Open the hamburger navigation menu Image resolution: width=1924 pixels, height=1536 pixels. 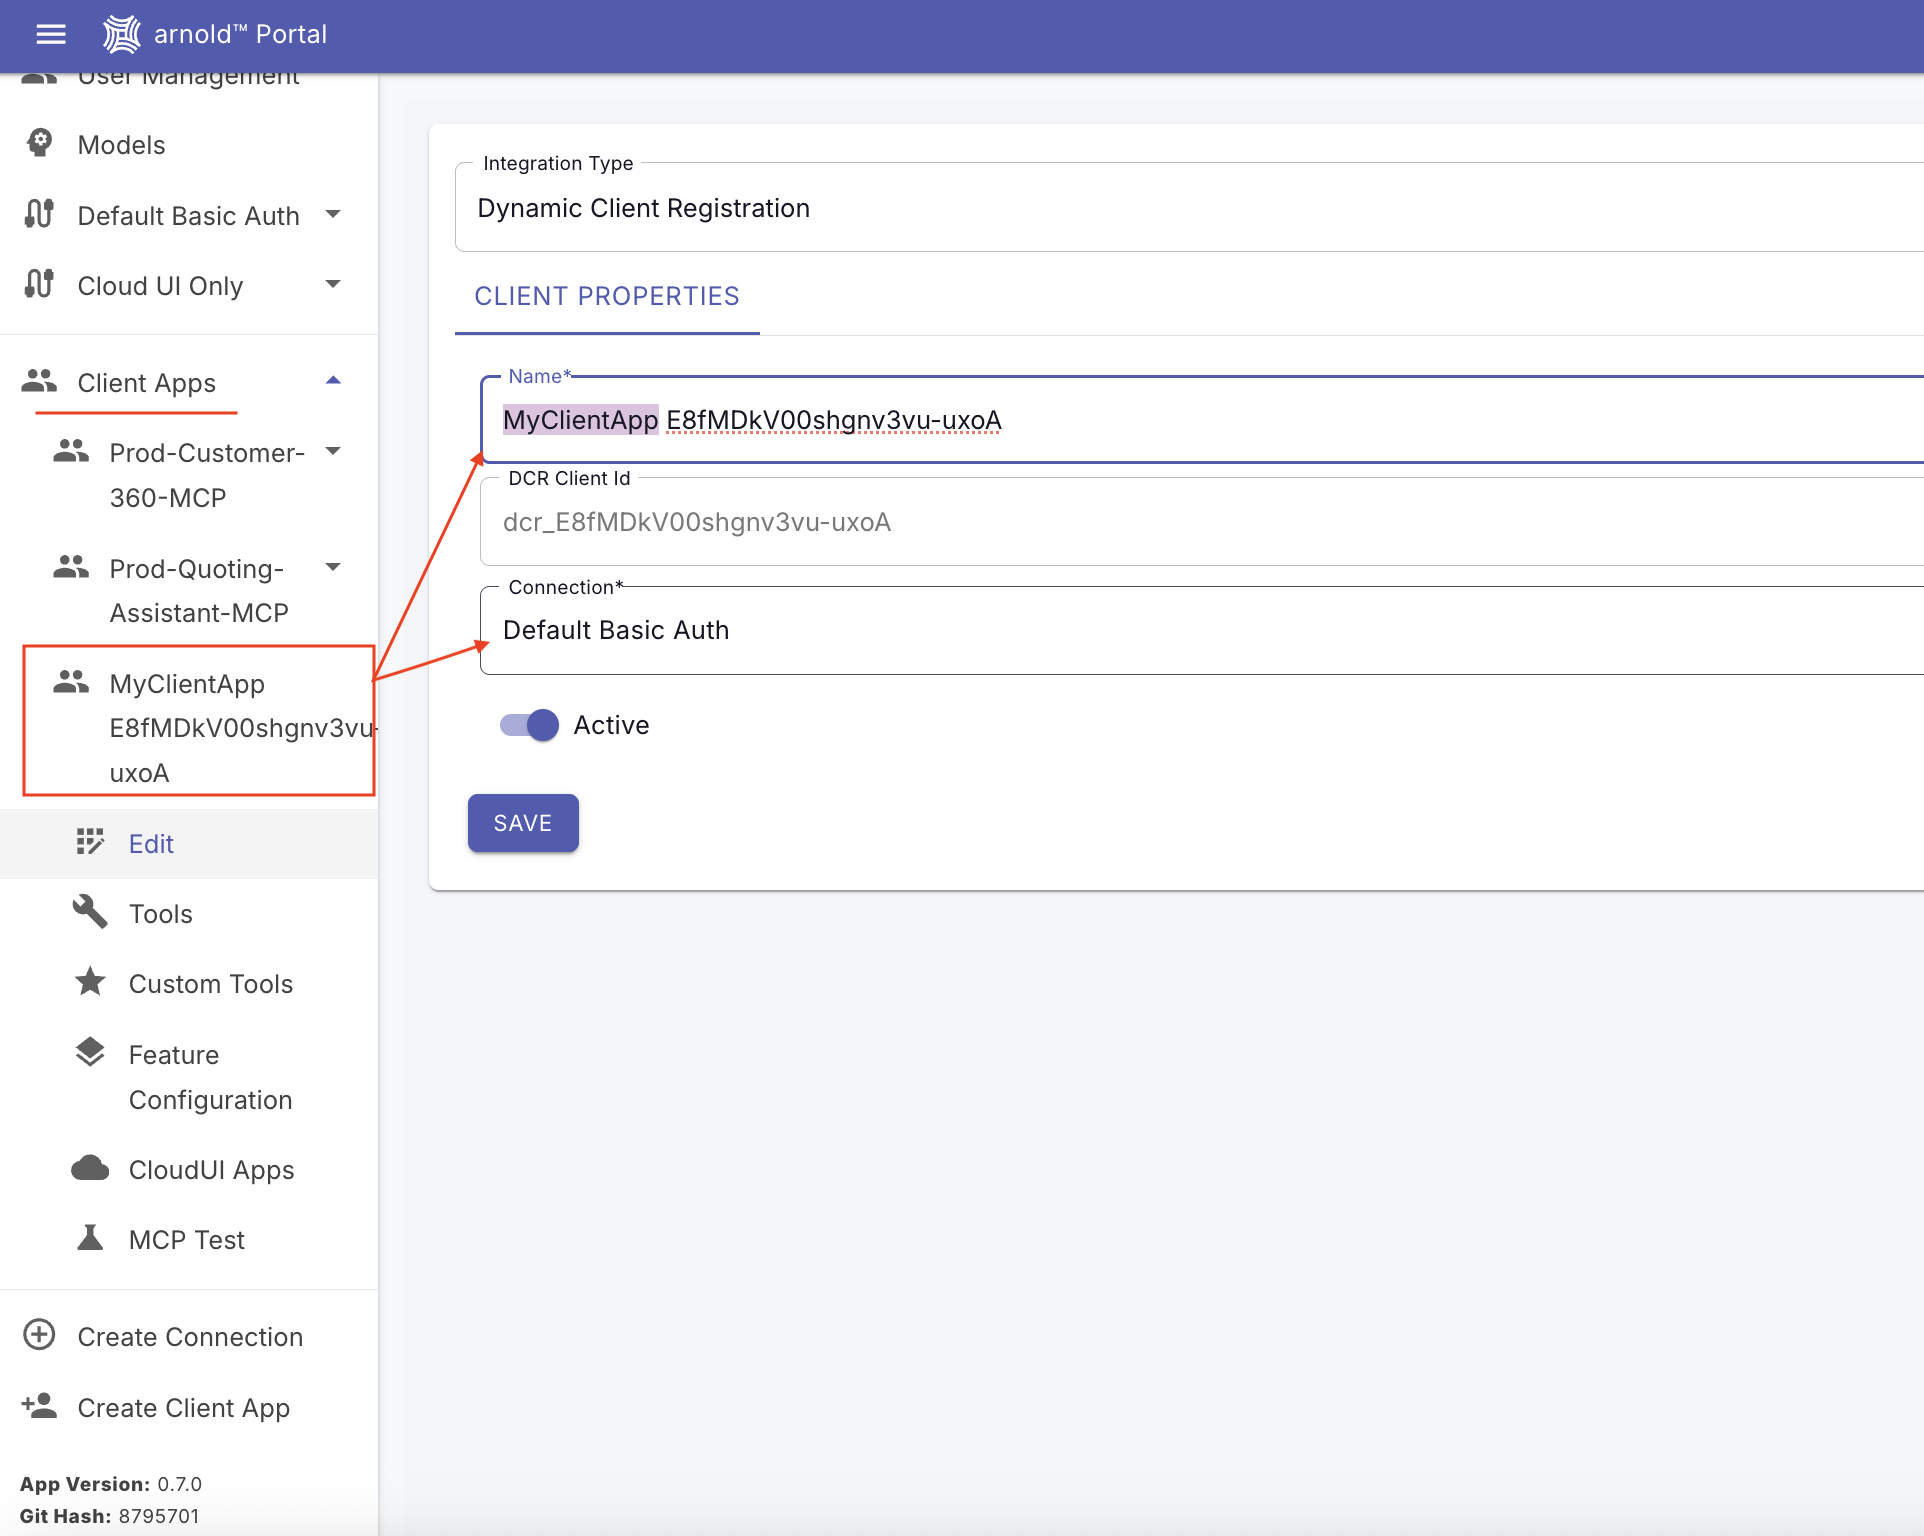tap(51, 34)
